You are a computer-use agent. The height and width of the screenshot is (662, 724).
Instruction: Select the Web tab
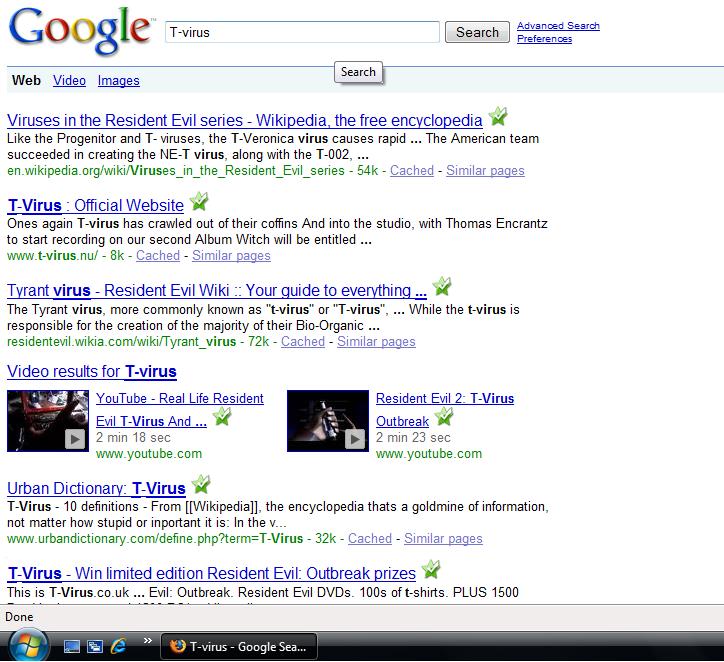tap(26, 80)
